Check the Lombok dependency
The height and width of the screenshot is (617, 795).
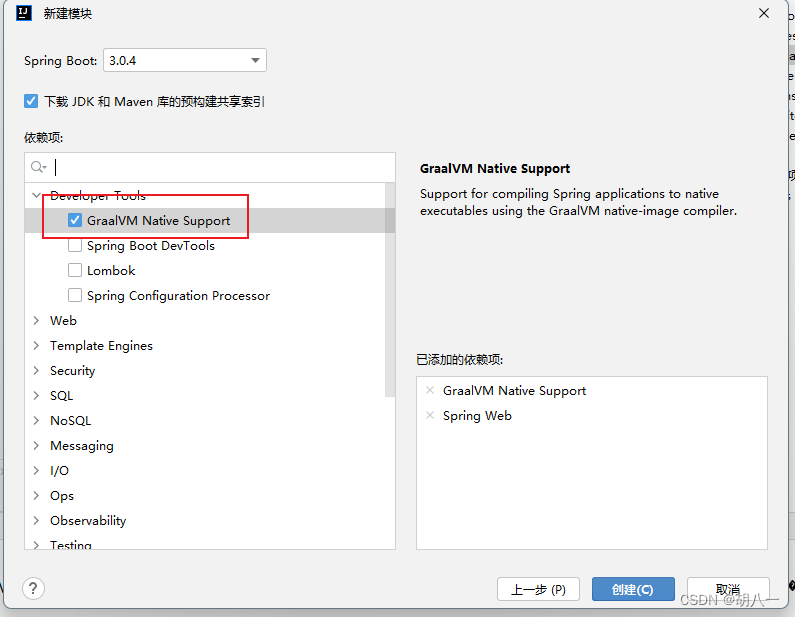tap(75, 270)
